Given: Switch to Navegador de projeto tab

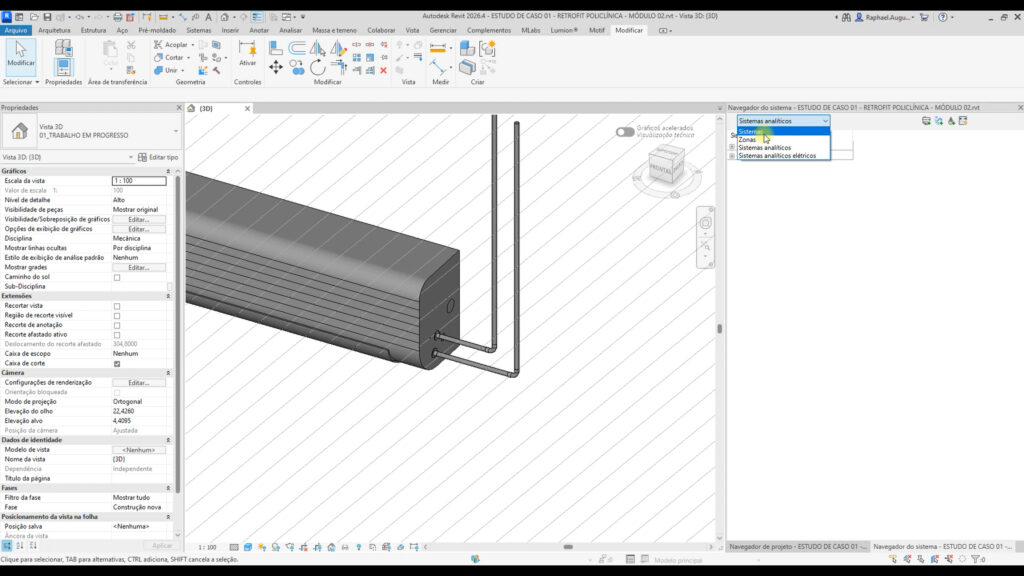Looking at the screenshot, I should [797, 547].
